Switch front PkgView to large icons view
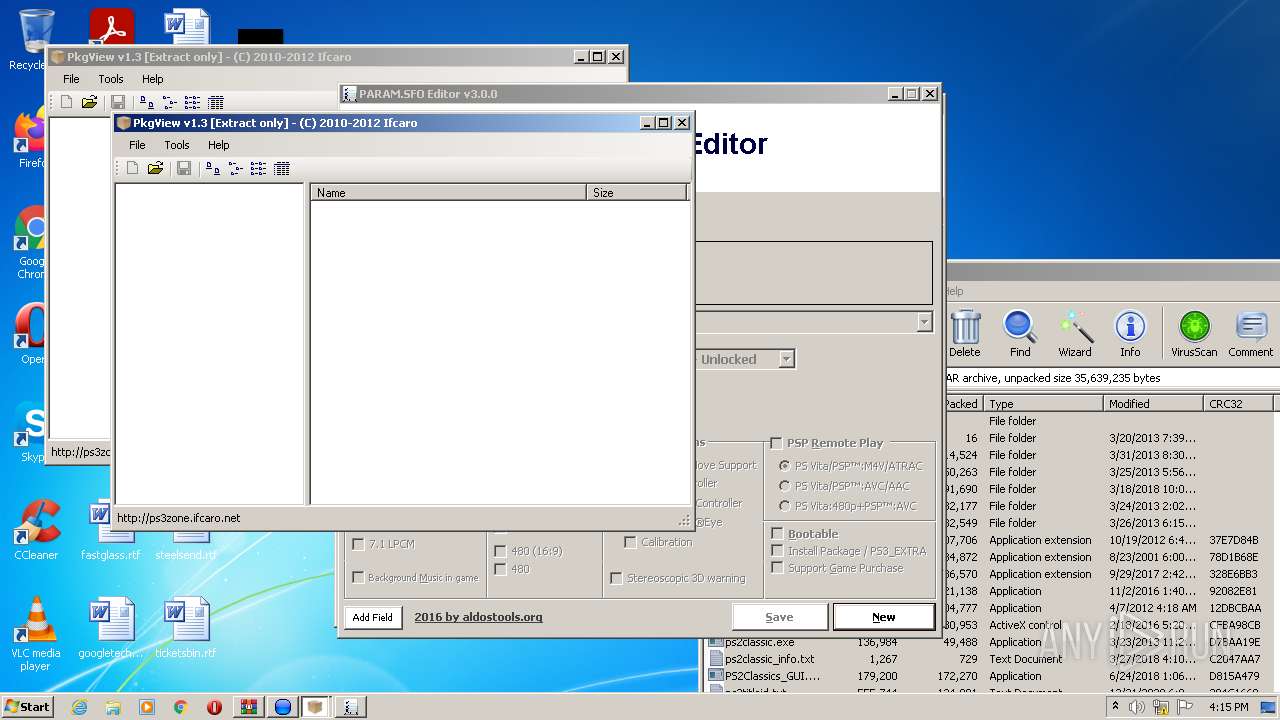The width and height of the screenshot is (1280, 720). tap(213, 168)
